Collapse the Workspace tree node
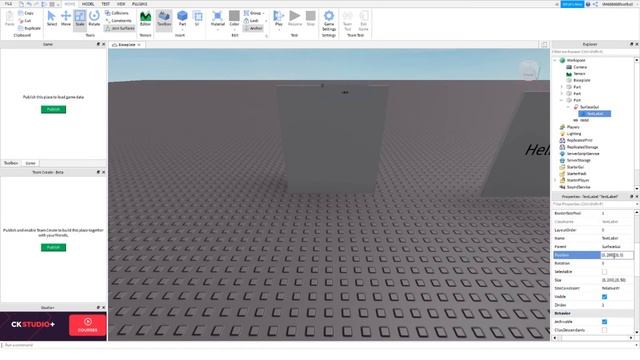 click(x=555, y=60)
